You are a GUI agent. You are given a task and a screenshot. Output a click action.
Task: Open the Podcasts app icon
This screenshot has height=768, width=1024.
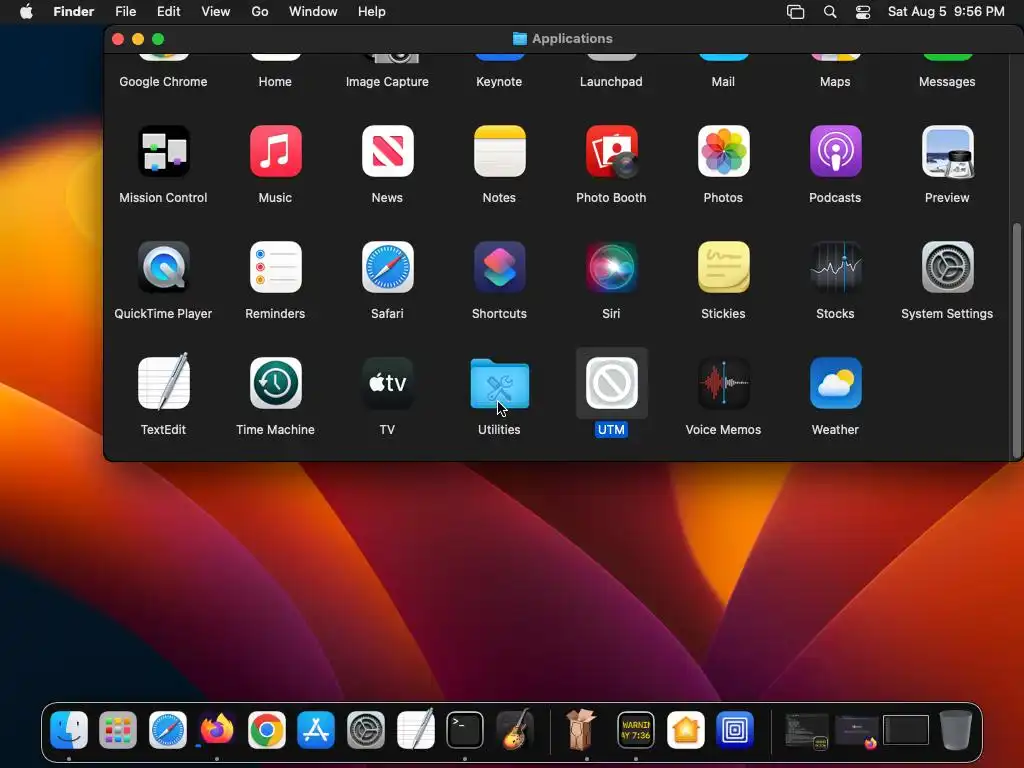pyautogui.click(x=835, y=152)
